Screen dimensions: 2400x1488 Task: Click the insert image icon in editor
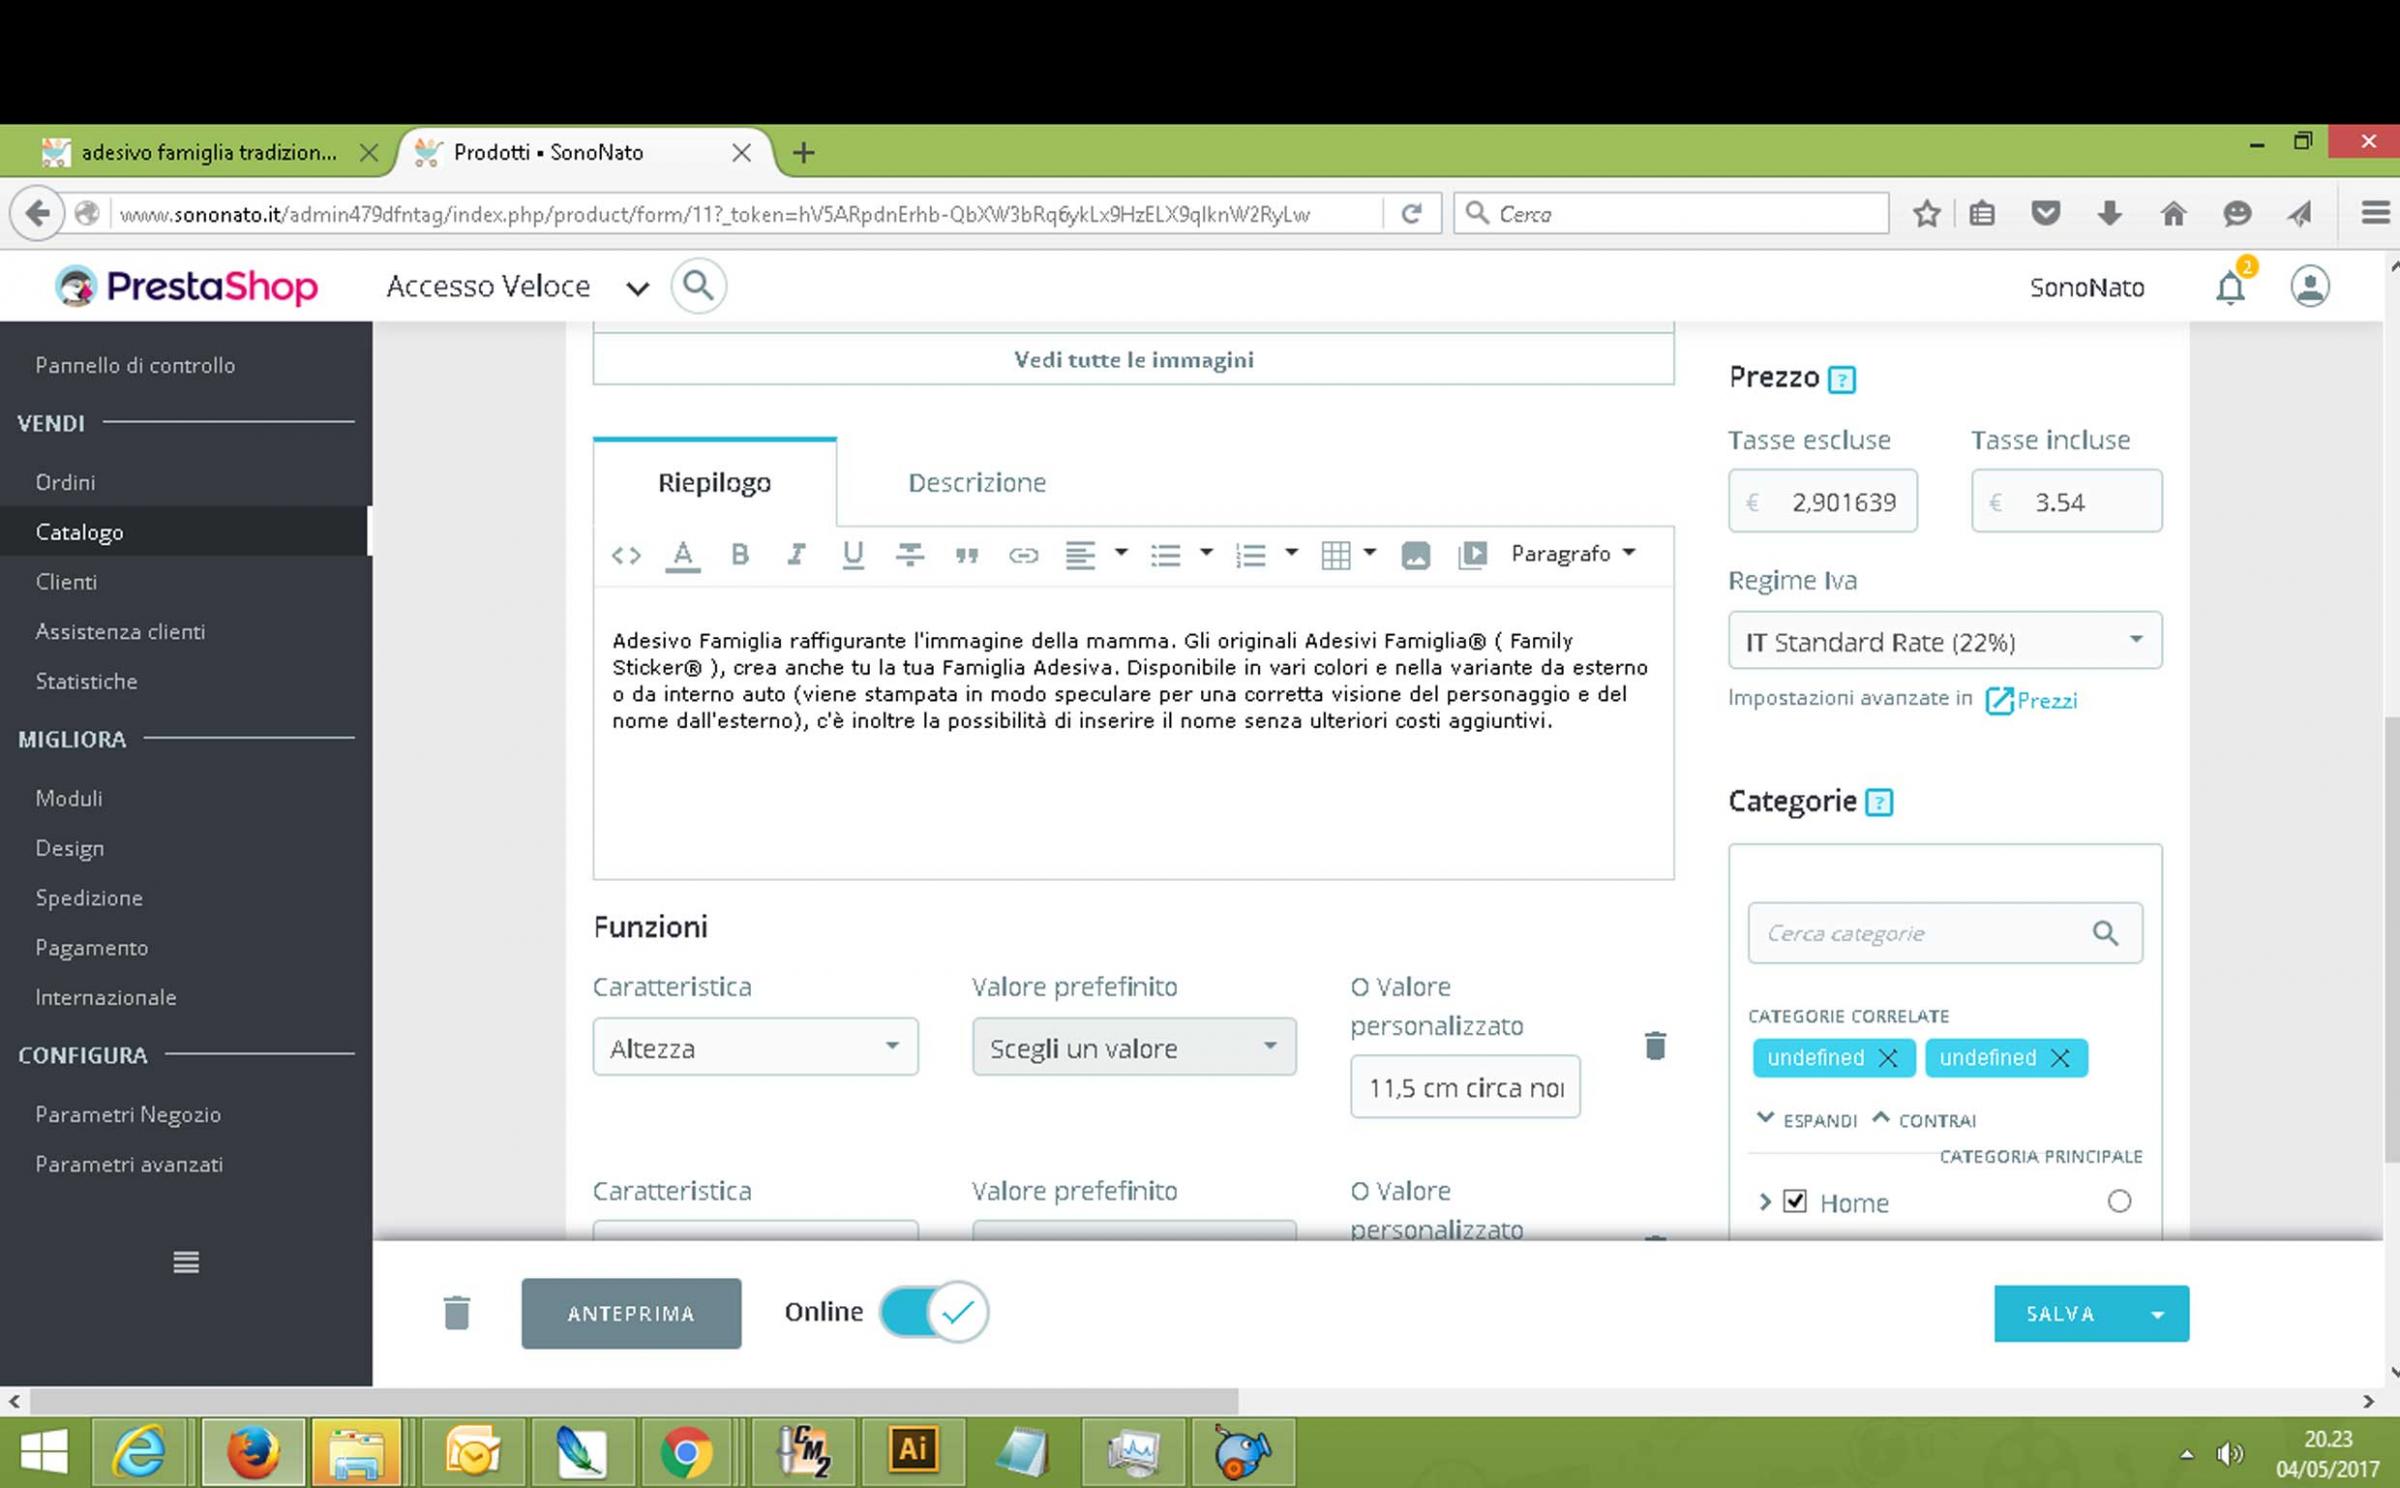[1415, 555]
